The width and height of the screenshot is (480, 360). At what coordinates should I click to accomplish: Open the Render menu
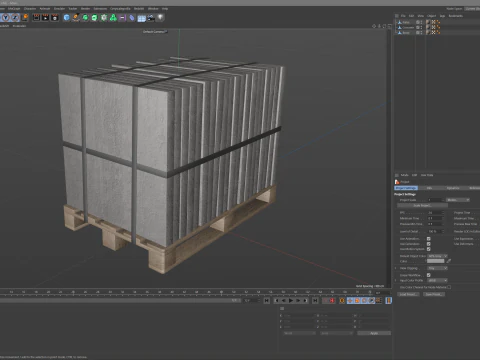point(85,9)
